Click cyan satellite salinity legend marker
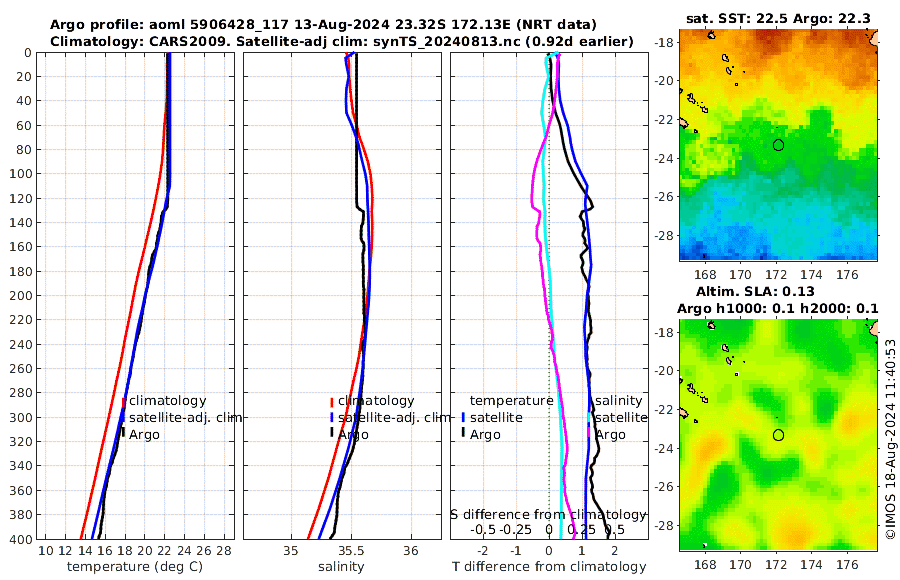900x580 pixels. 589,417
